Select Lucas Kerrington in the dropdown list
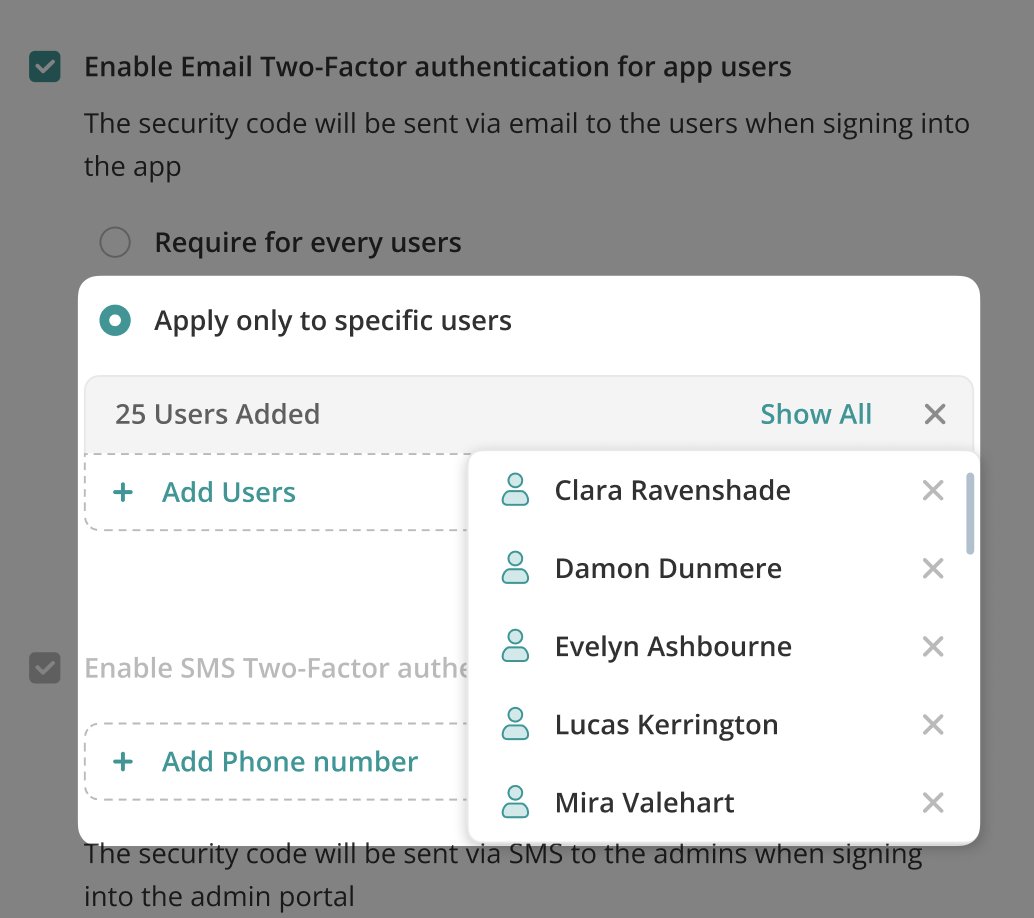Image resolution: width=1034 pixels, height=918 pixels. (666, 725)
